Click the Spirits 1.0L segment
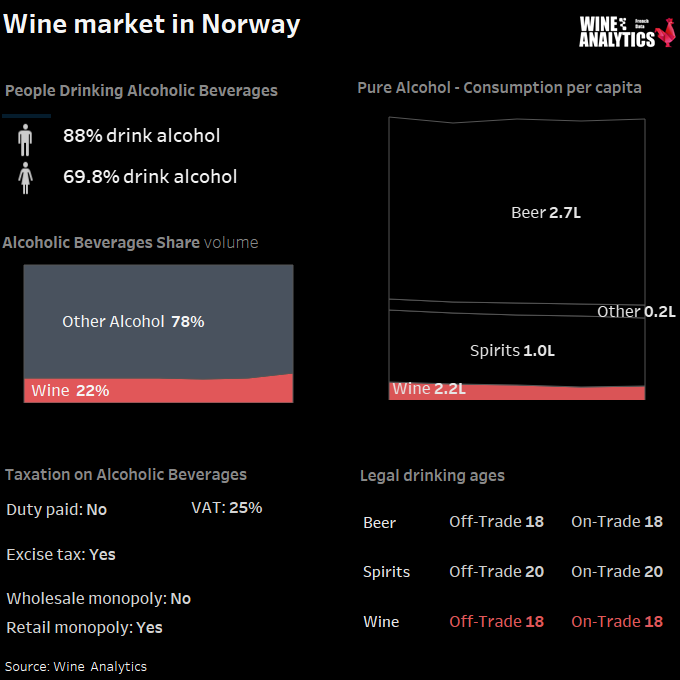The width and height of the screenshot is (680, 680). [x=517, y=349]
